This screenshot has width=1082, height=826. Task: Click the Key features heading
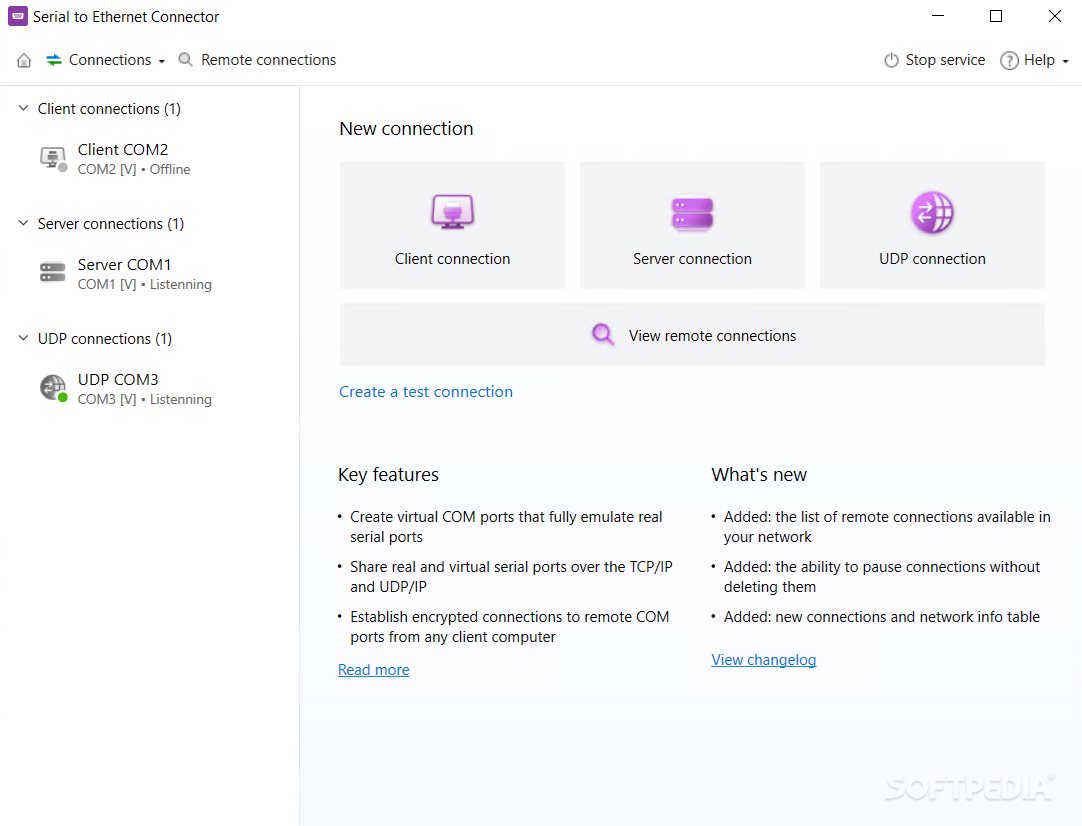388,475
